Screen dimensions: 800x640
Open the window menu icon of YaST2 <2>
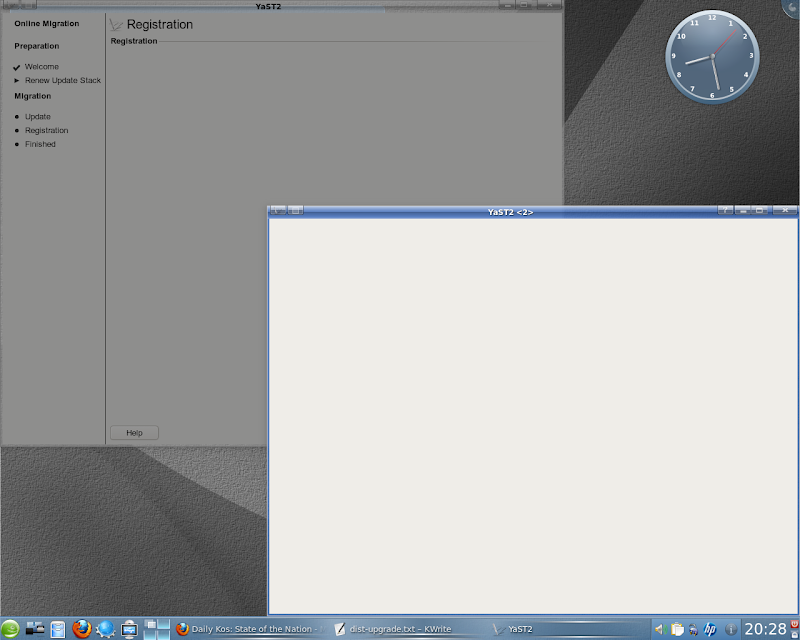click(278, 210)
